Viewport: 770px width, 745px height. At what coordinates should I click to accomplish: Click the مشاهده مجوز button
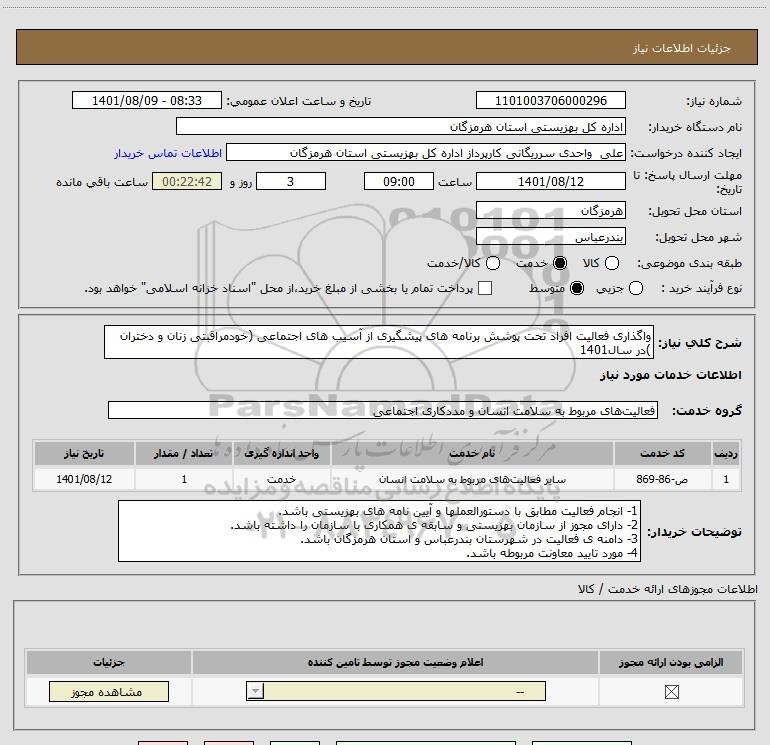pyautogui.click(x=109, y=691)
